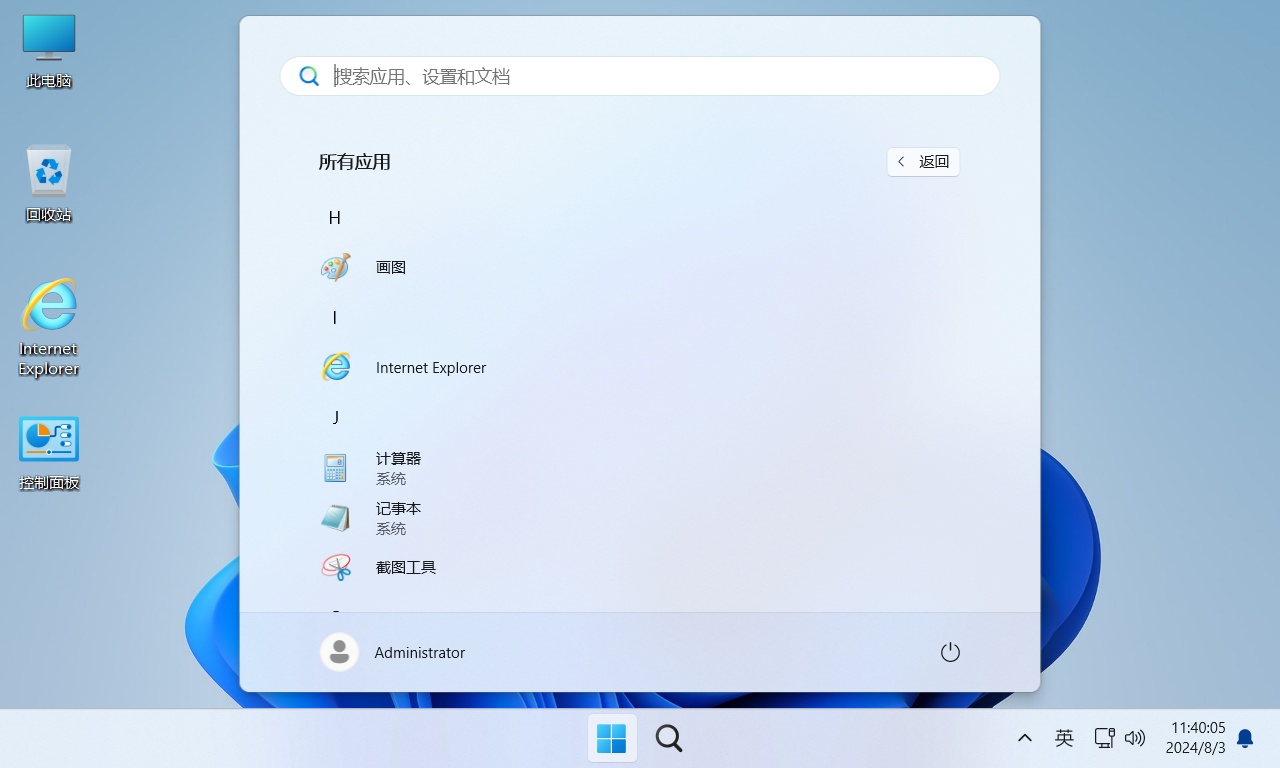The height and width of the screenshot is (768, 1280).
Task: Jump to letter H section header
Action: click(335, 217)
